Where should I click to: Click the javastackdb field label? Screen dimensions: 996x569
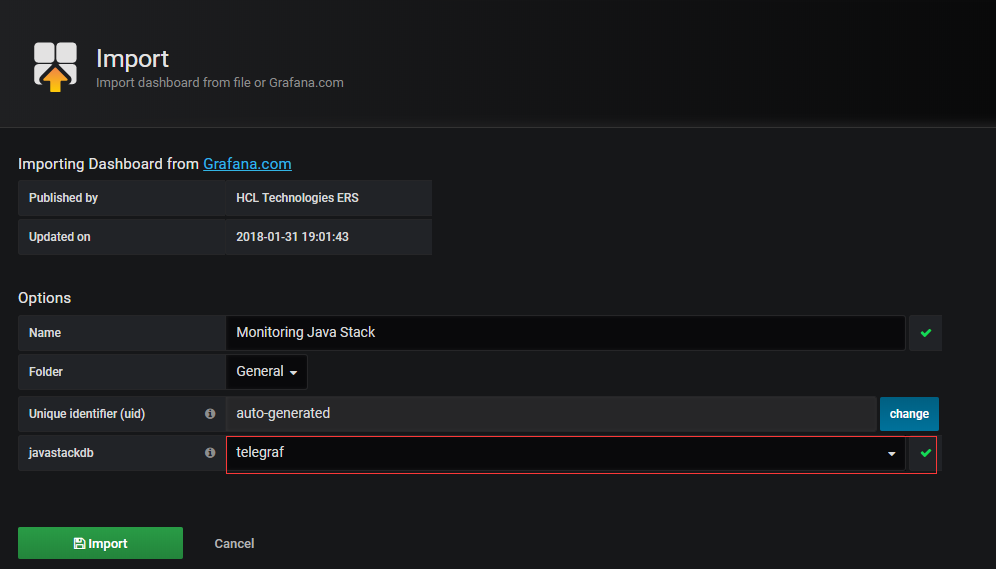pos(64,453)
